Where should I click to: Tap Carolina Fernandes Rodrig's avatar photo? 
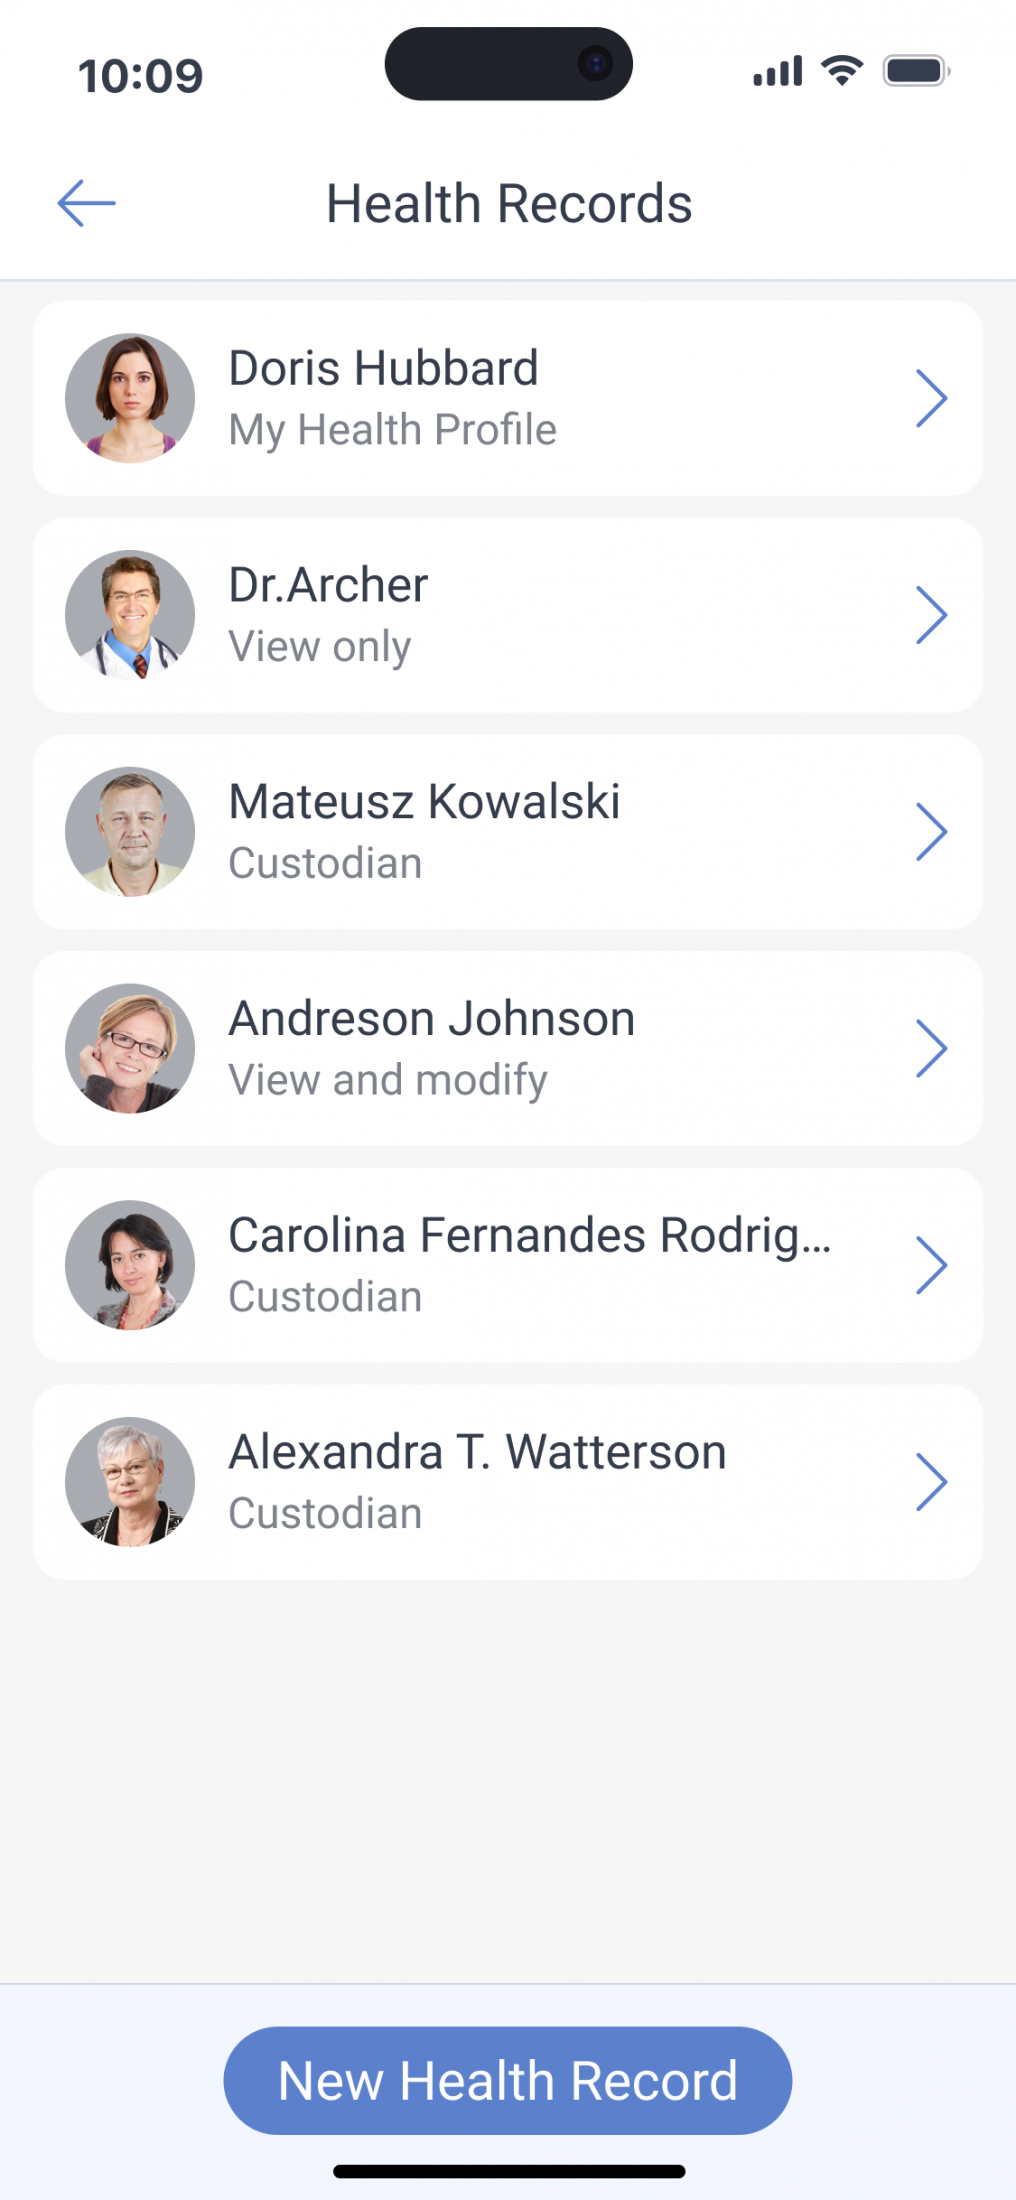pos(130,1265)
